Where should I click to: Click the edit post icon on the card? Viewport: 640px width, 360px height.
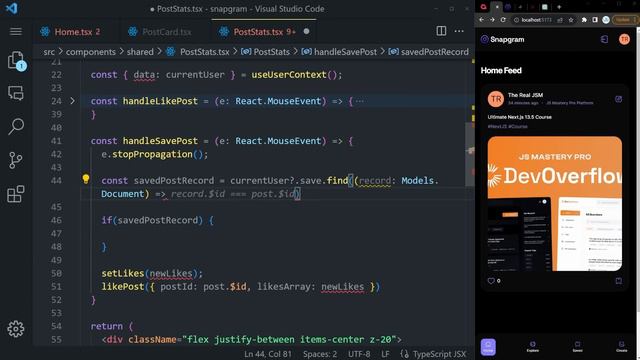point(618,99)
